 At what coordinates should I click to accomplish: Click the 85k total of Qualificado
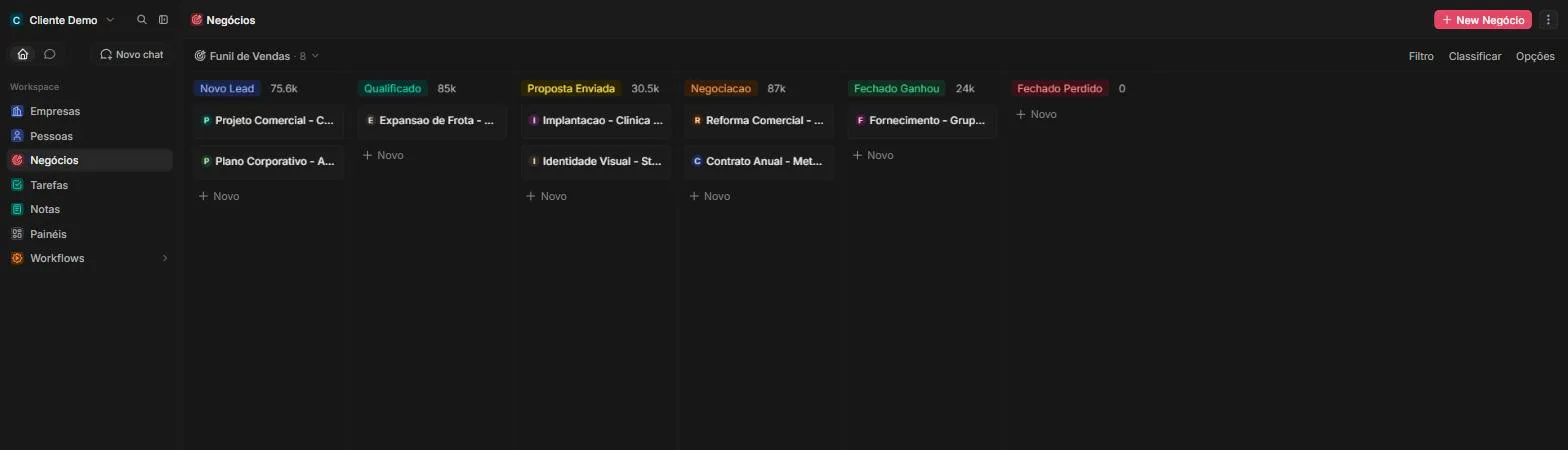point(446,88)
